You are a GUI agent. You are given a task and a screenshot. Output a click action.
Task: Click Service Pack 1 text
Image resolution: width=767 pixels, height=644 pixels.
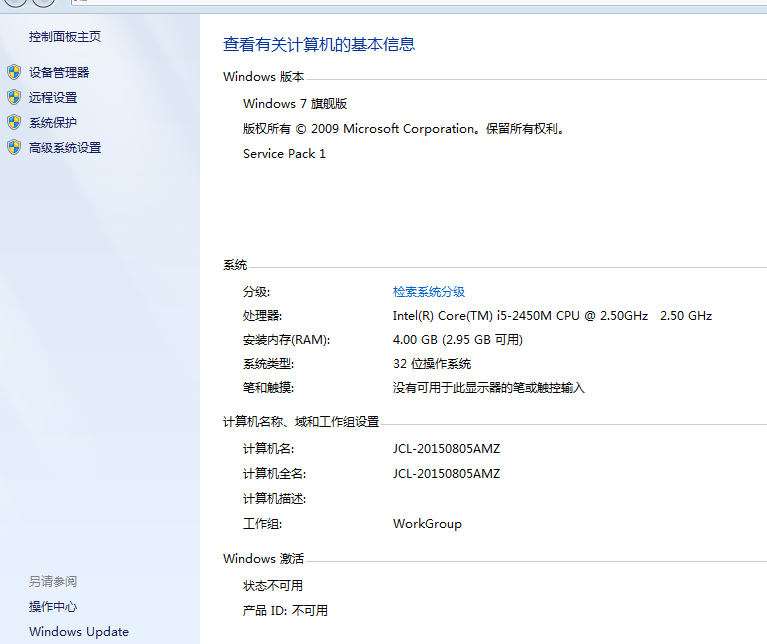tap(284, 154)
